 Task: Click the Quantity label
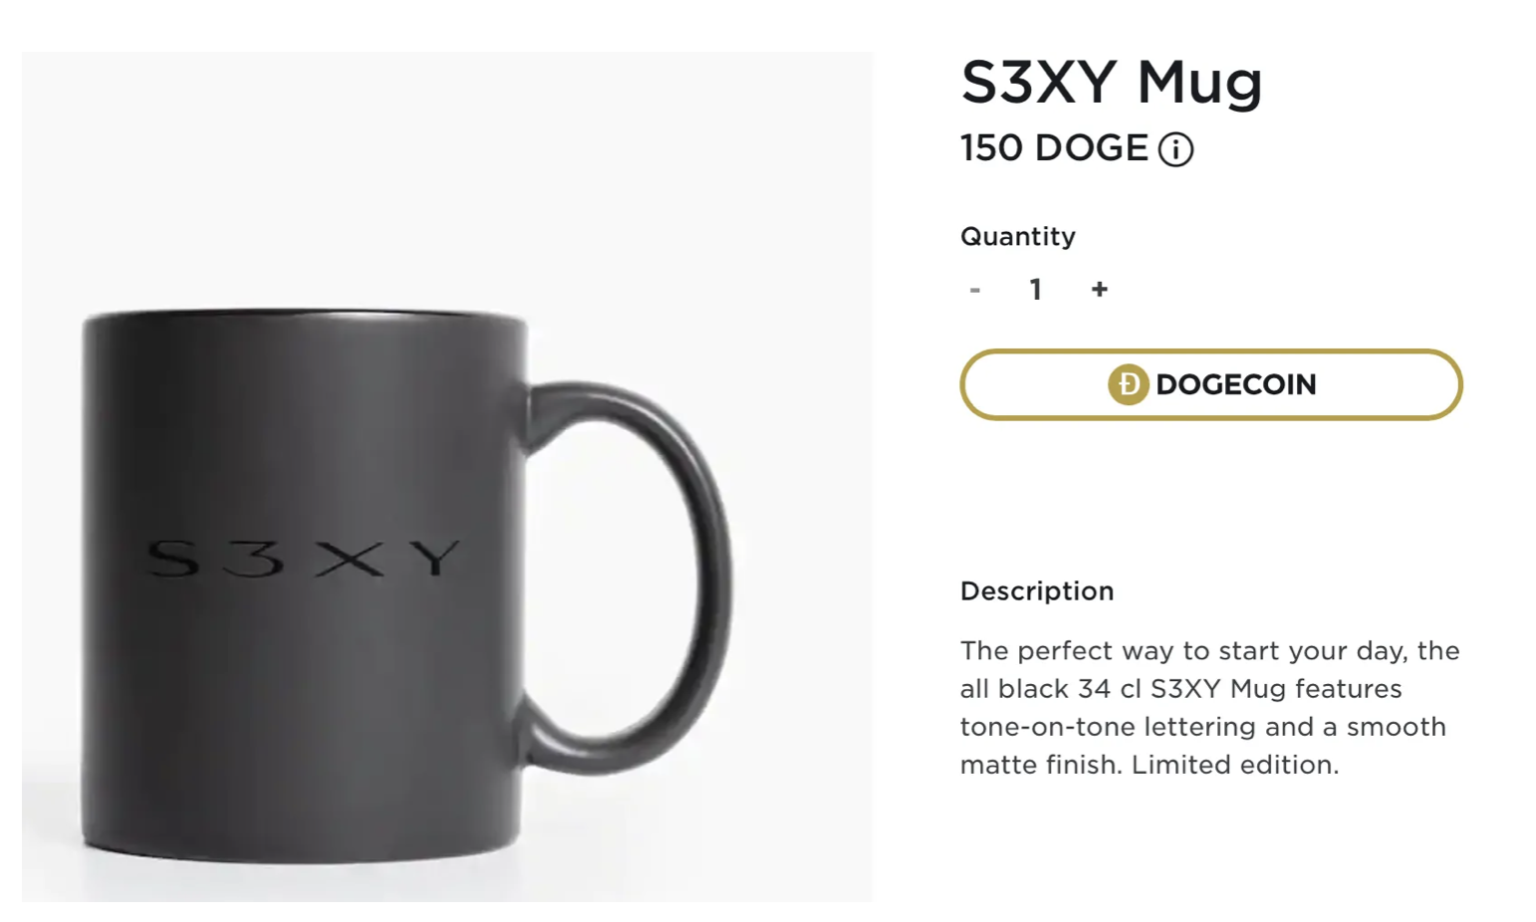click(x=1017, y=237)
